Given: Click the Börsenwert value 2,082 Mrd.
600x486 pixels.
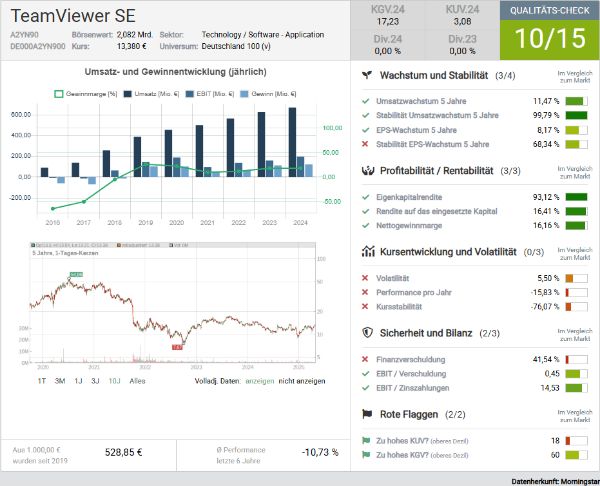Looking at the screenshot, I should 135,35.
